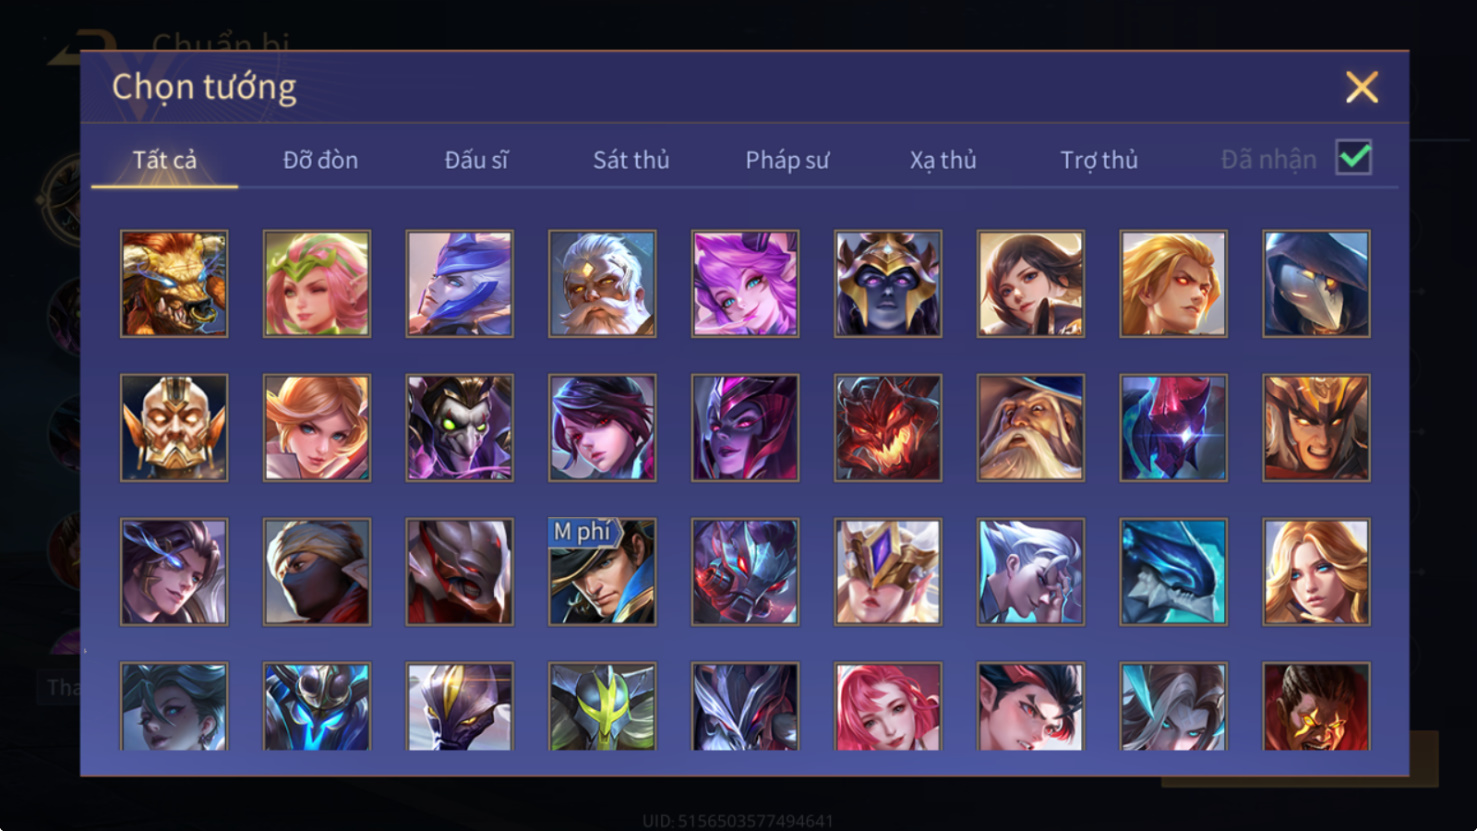Filter by 'Trợ thủ' tab

click(1099, 160)
